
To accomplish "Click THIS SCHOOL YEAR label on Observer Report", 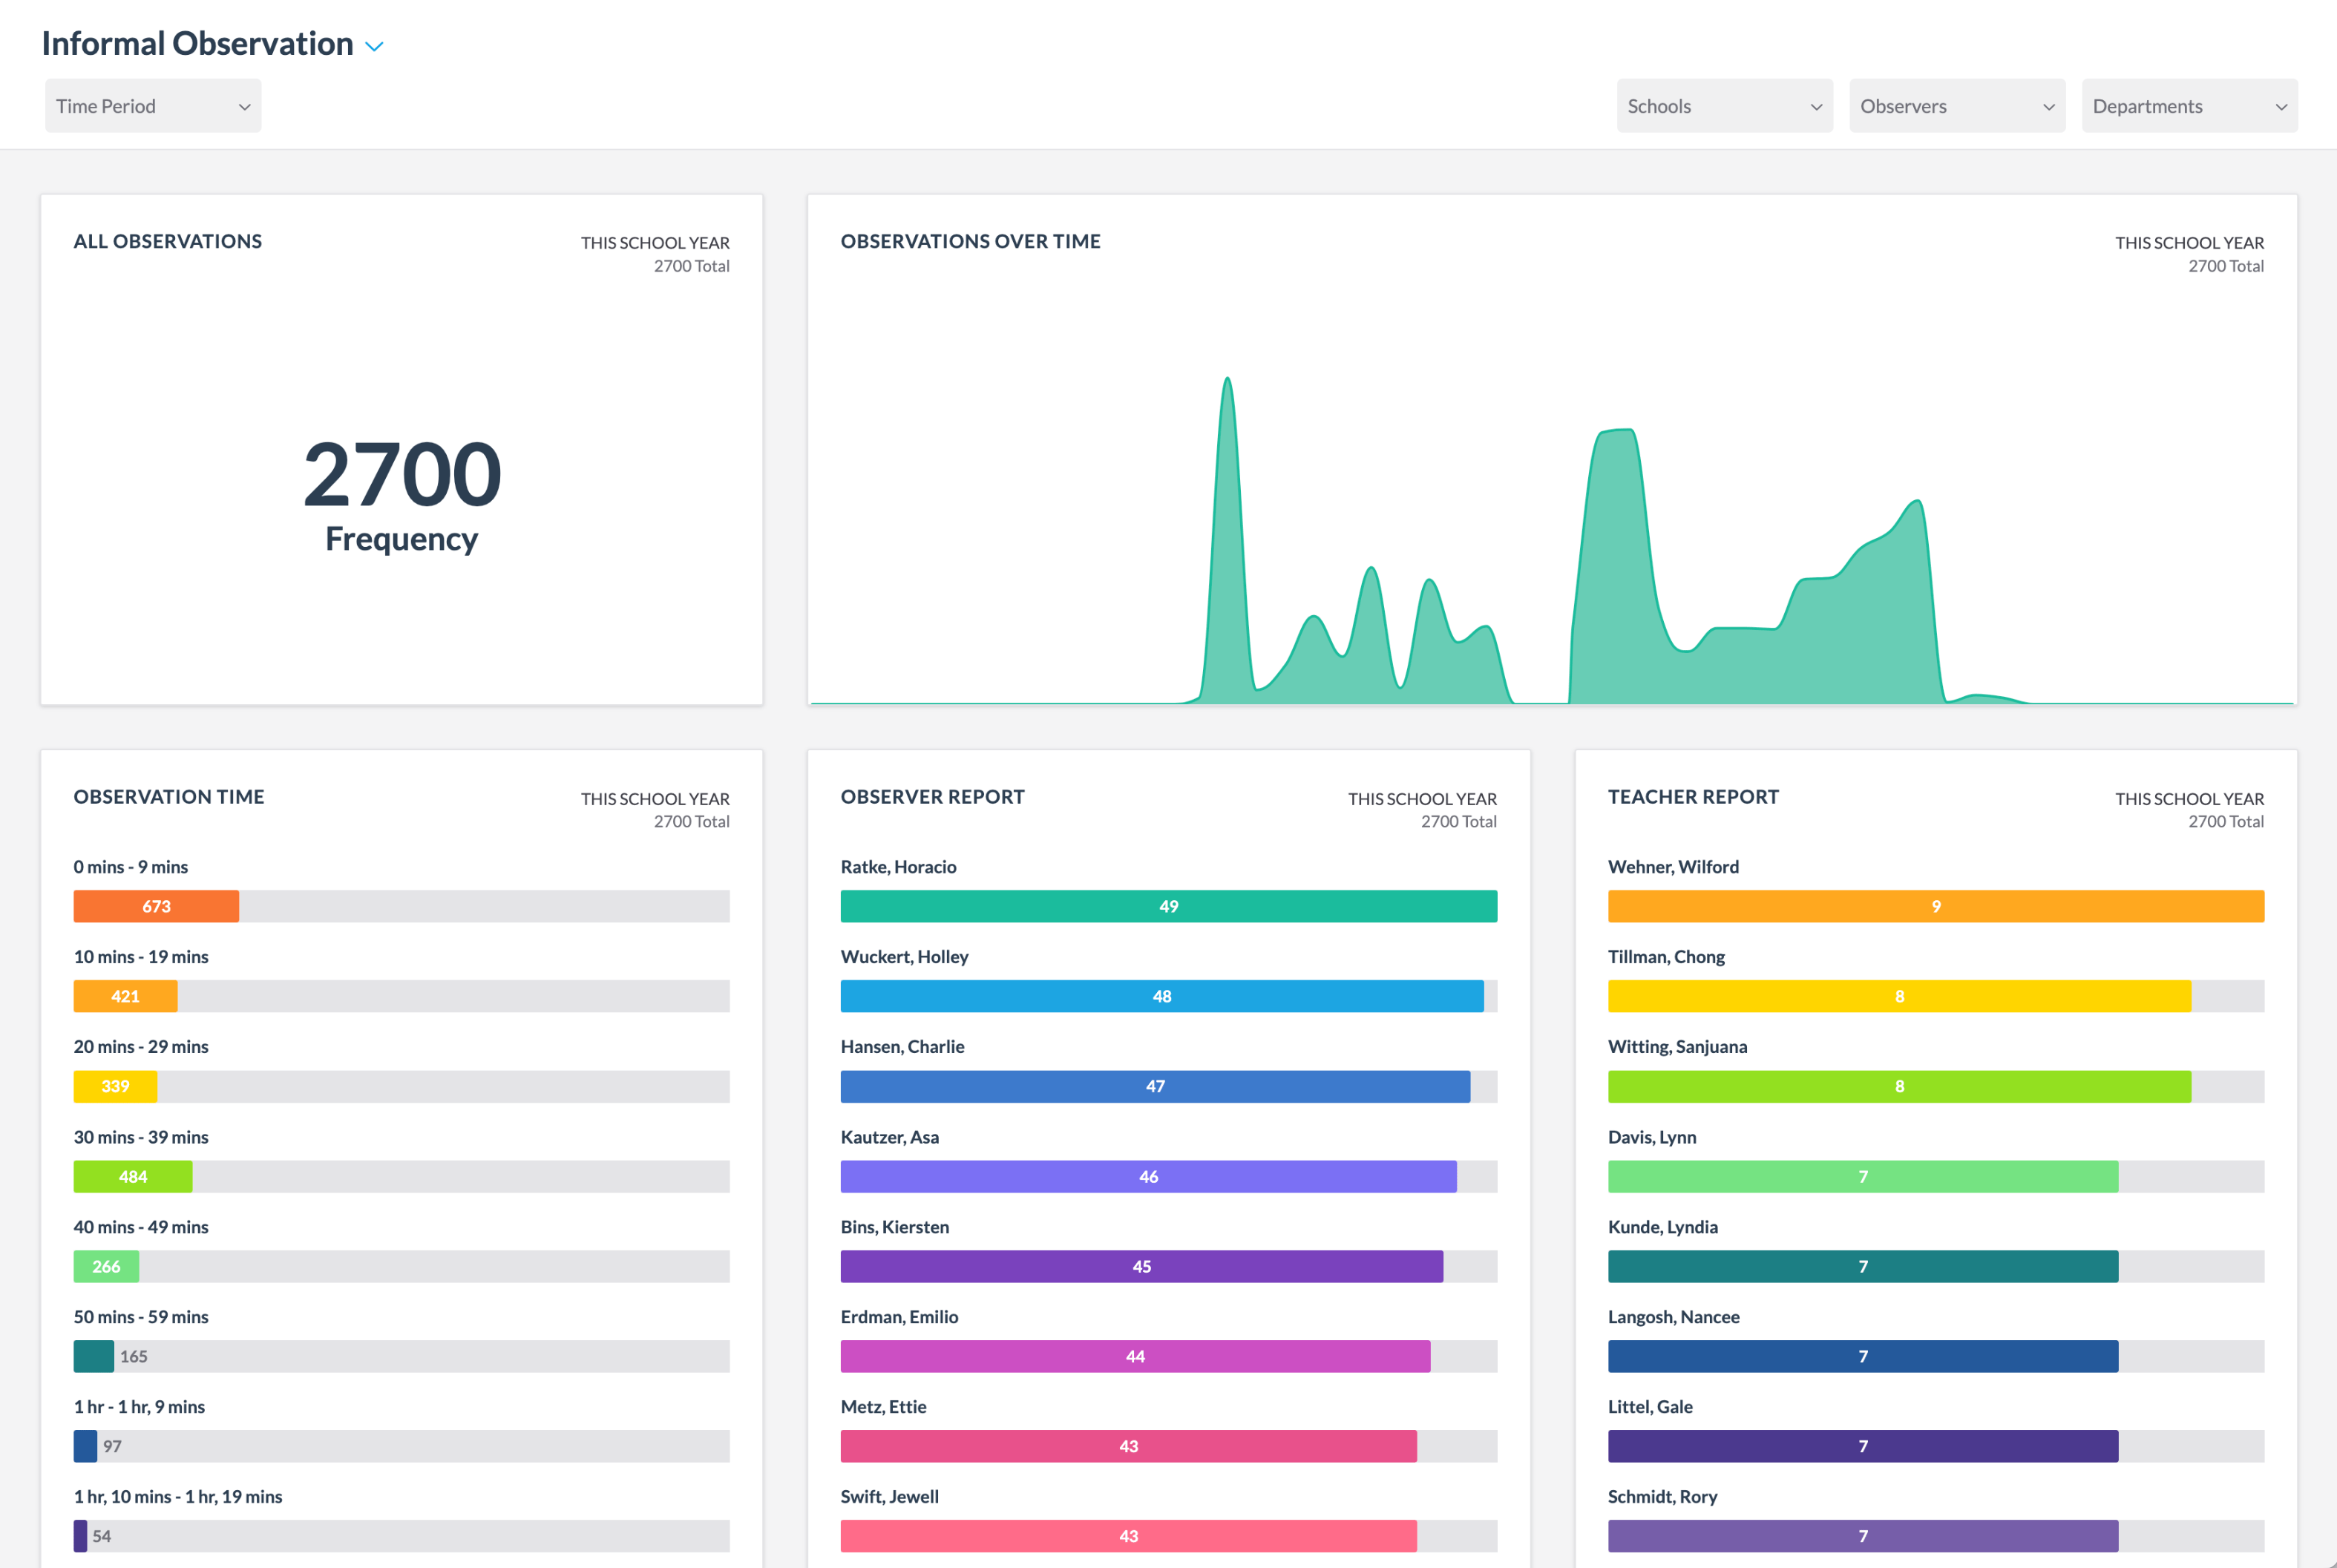I will [x=1422, y=798].
